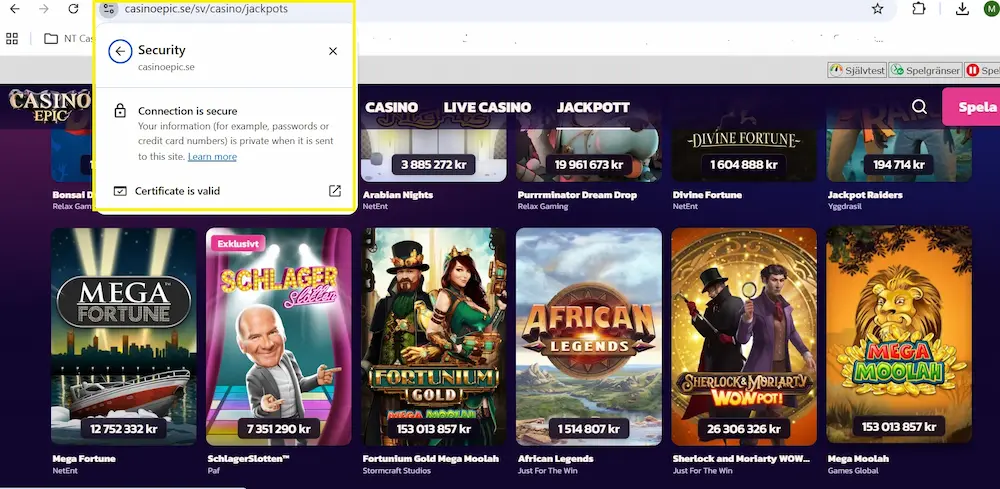Click the 19 961 673 kr jackpot amount
The image size is (1000, 489).
point(589,164)
